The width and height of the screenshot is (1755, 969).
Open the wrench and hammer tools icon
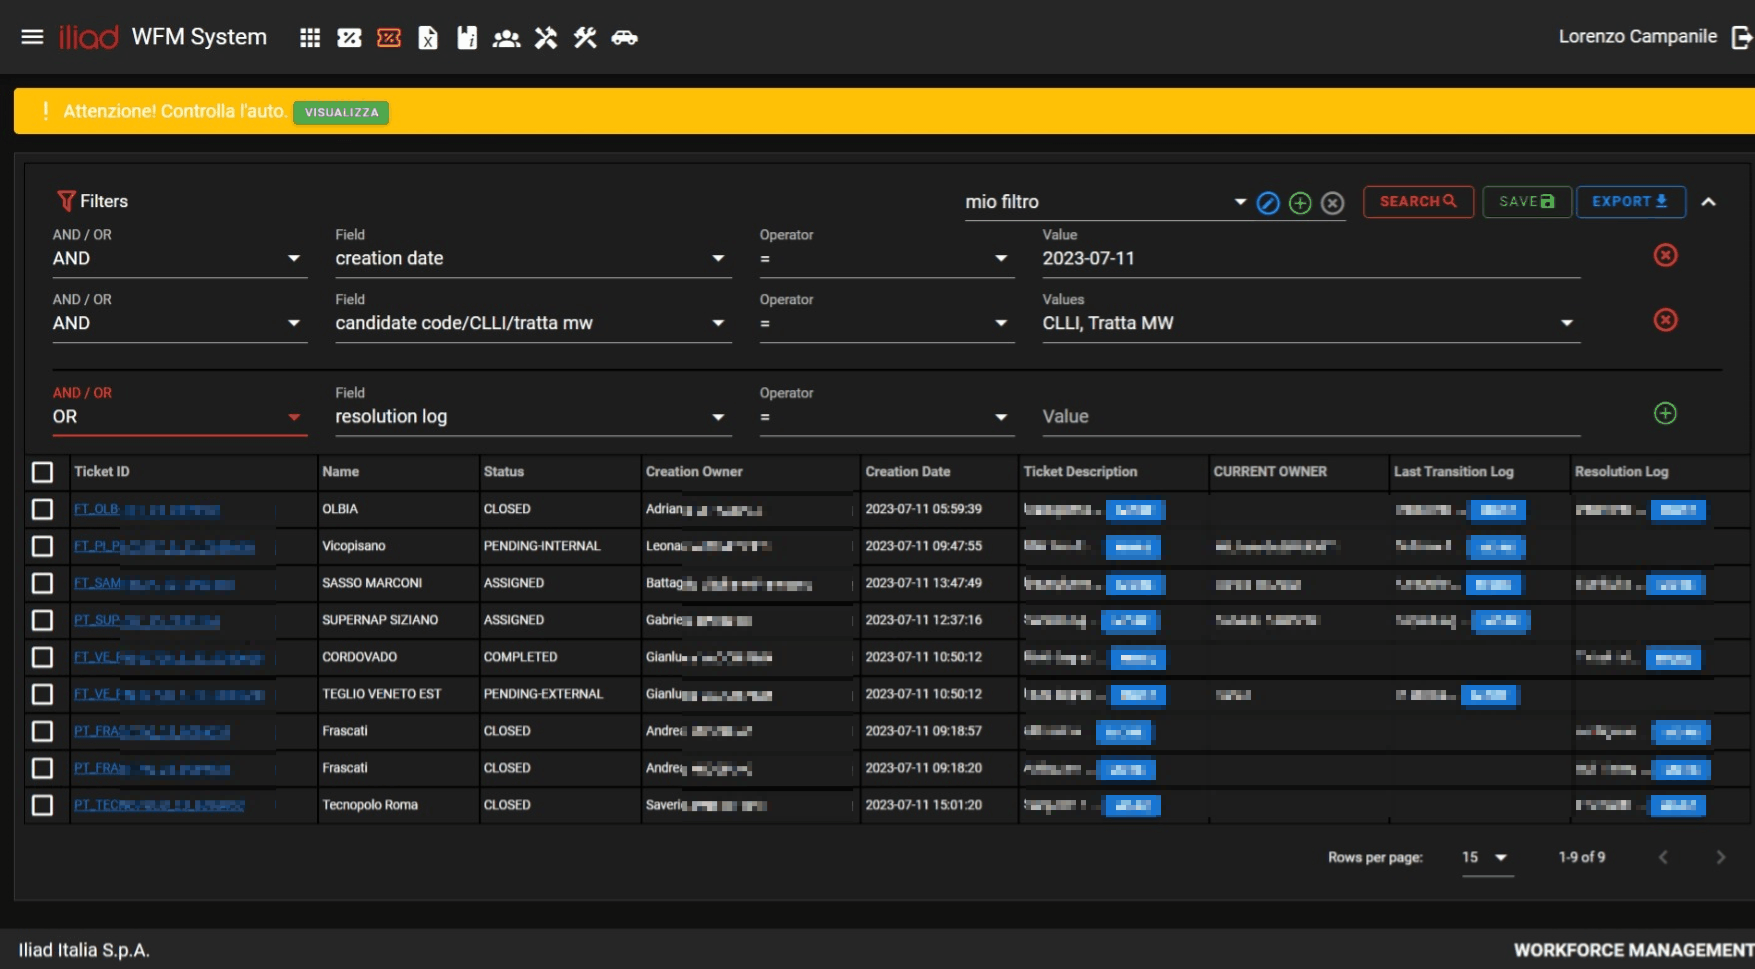click(x=585, y=38)
